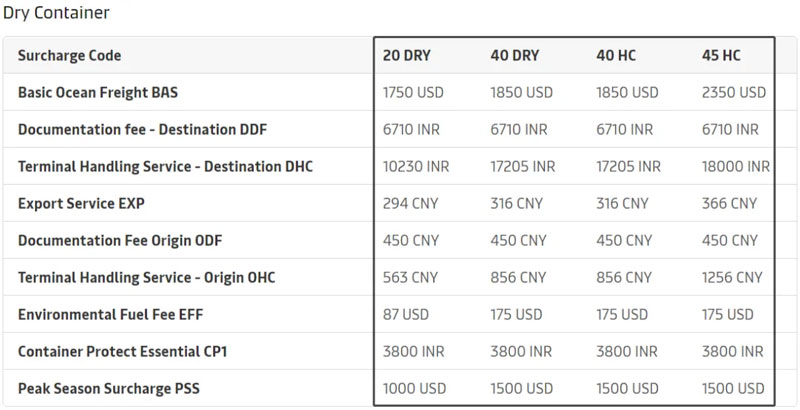The image size is (800, 410).
Task: Click Terminal Handling Service - Origin OHC label
Action: click(x=146, y=277)
